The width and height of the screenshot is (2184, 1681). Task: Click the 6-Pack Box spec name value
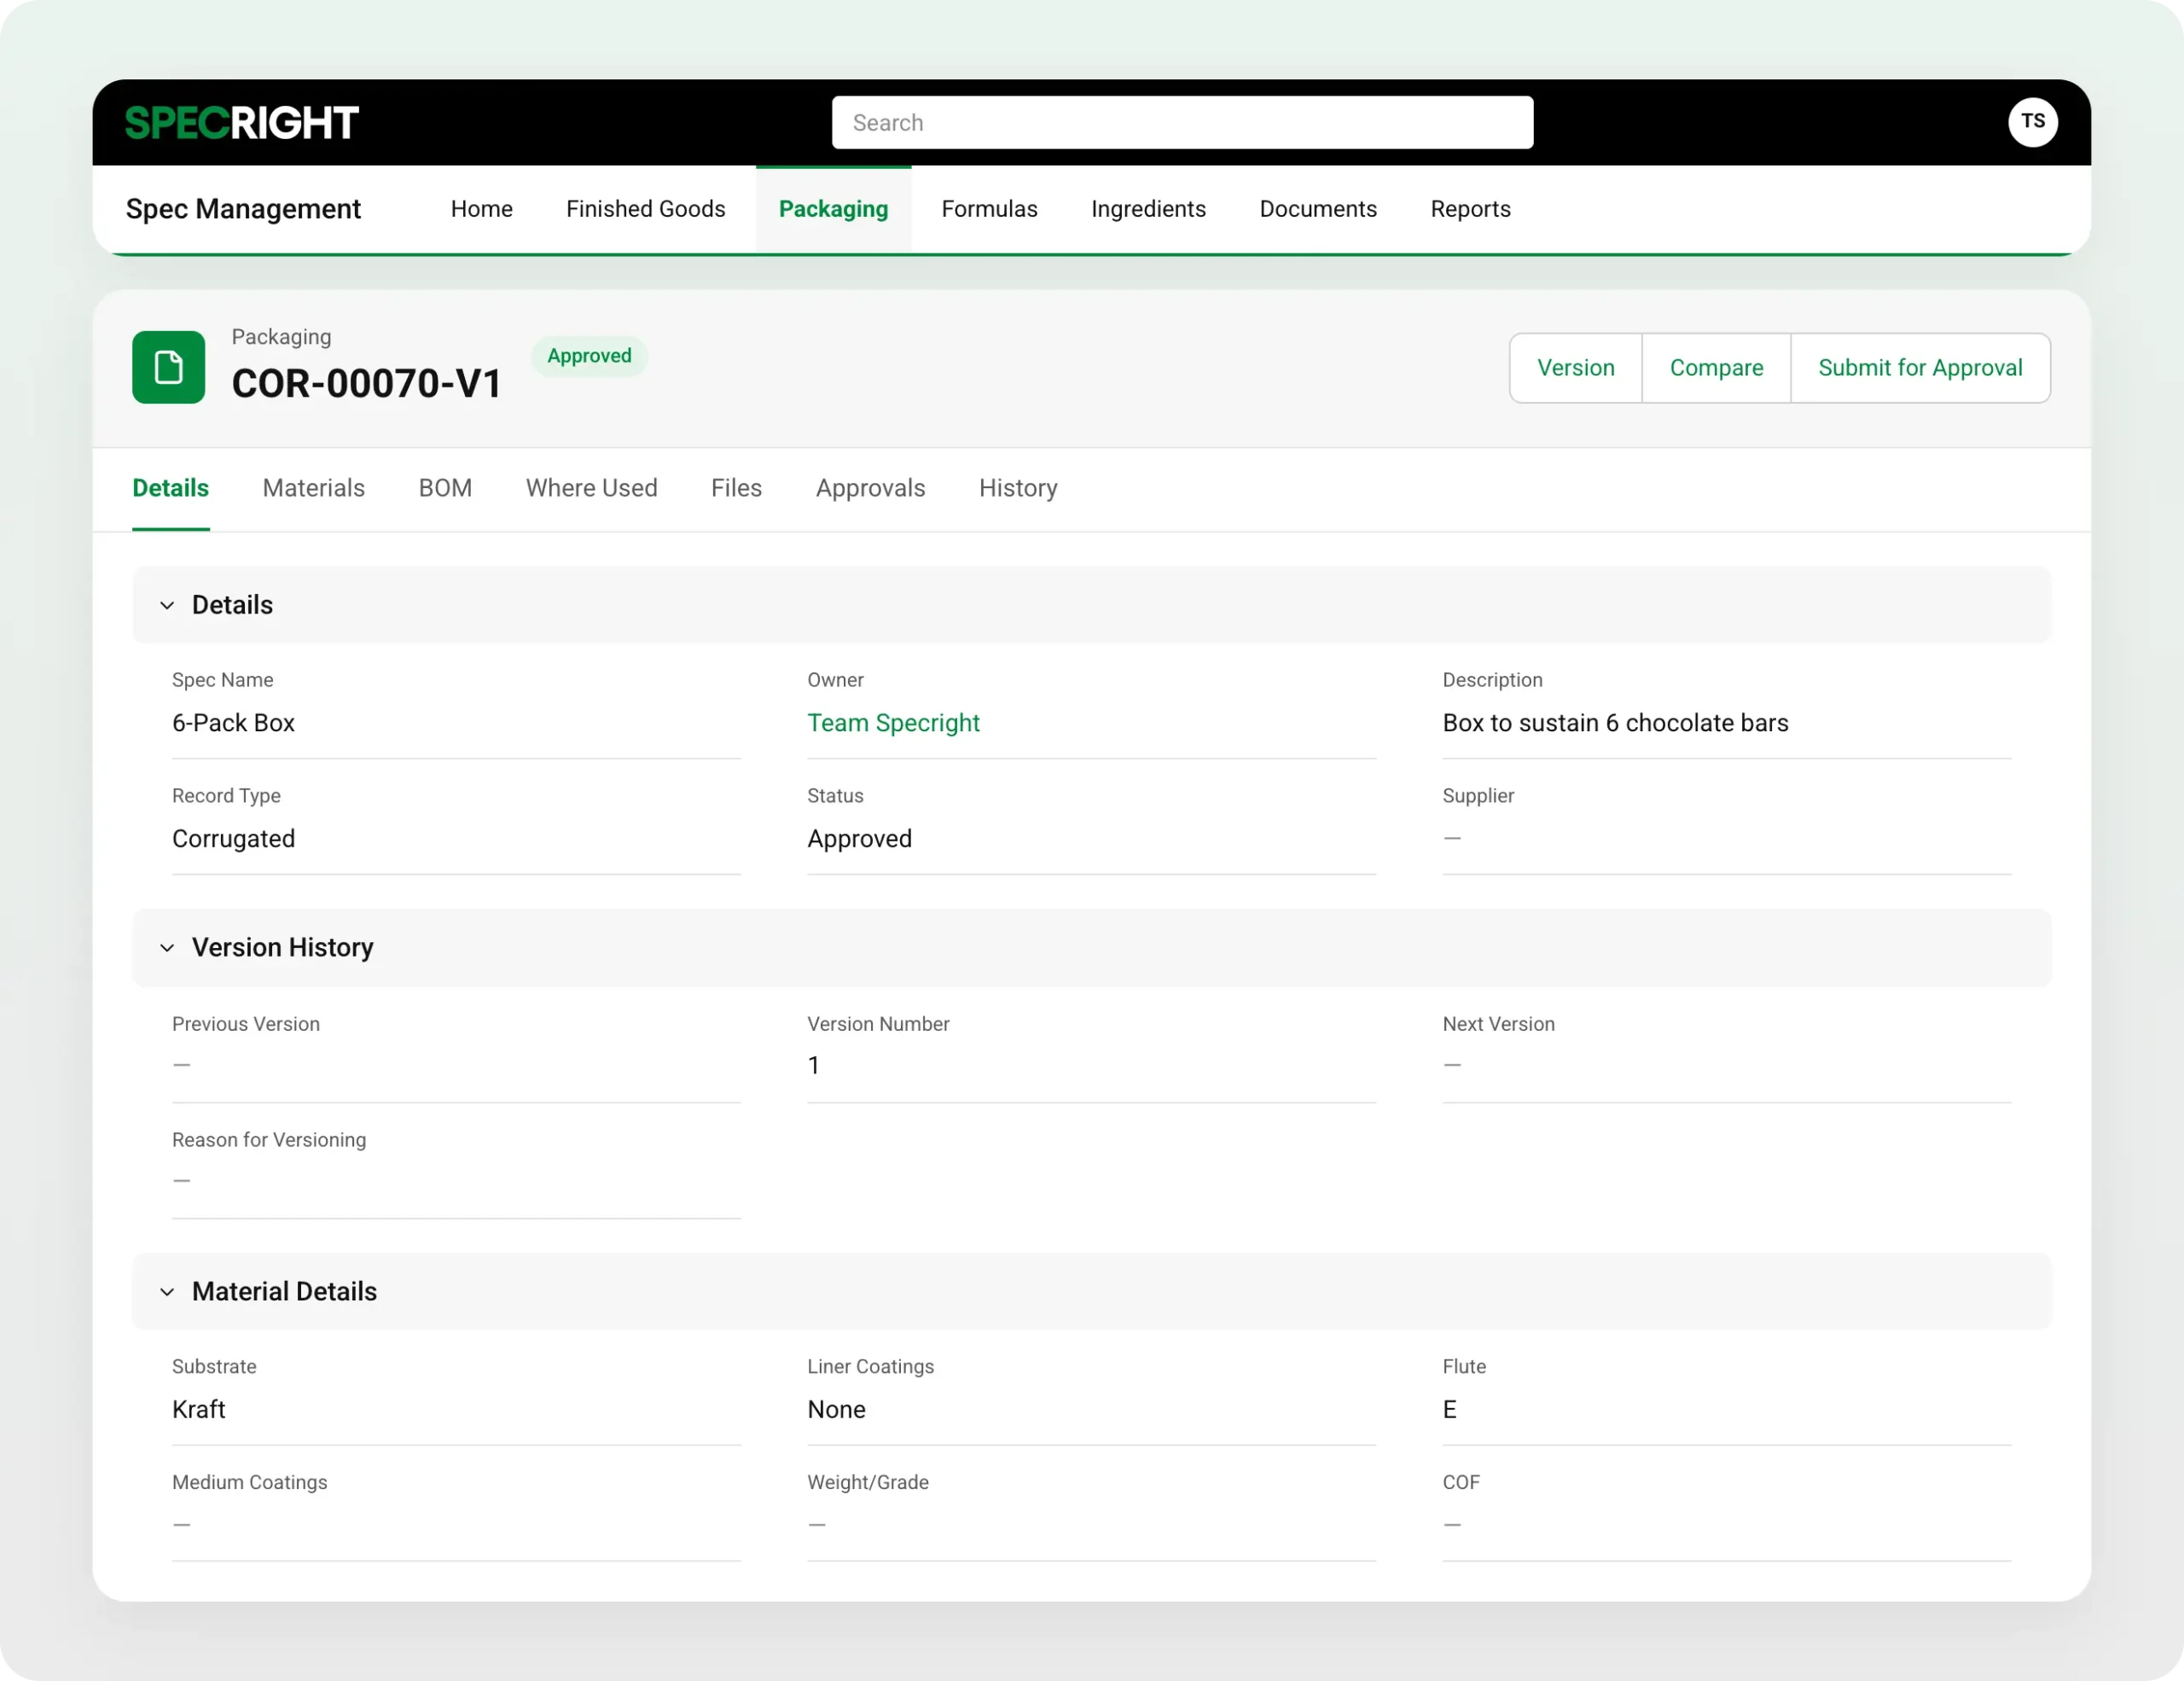tap(233, 723)
